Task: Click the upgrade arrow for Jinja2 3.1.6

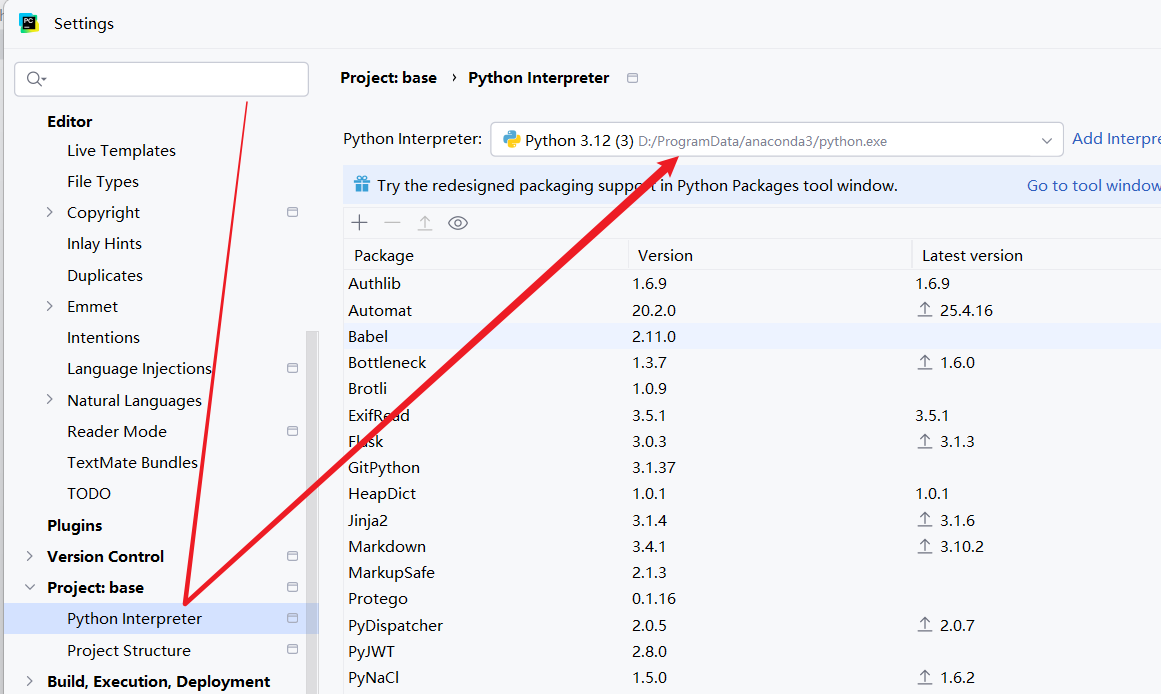Action: coord(925,520)
